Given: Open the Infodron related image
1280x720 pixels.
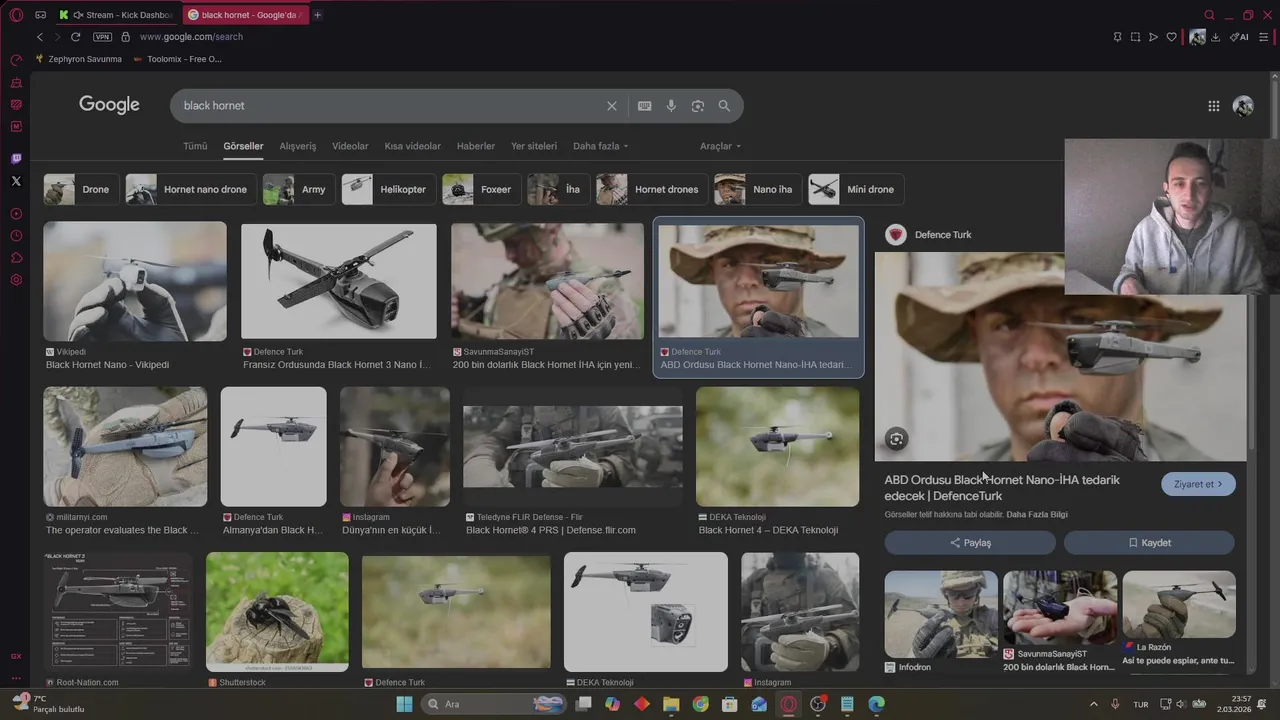Looking at the screenshot, I should (x=941, y=615).
